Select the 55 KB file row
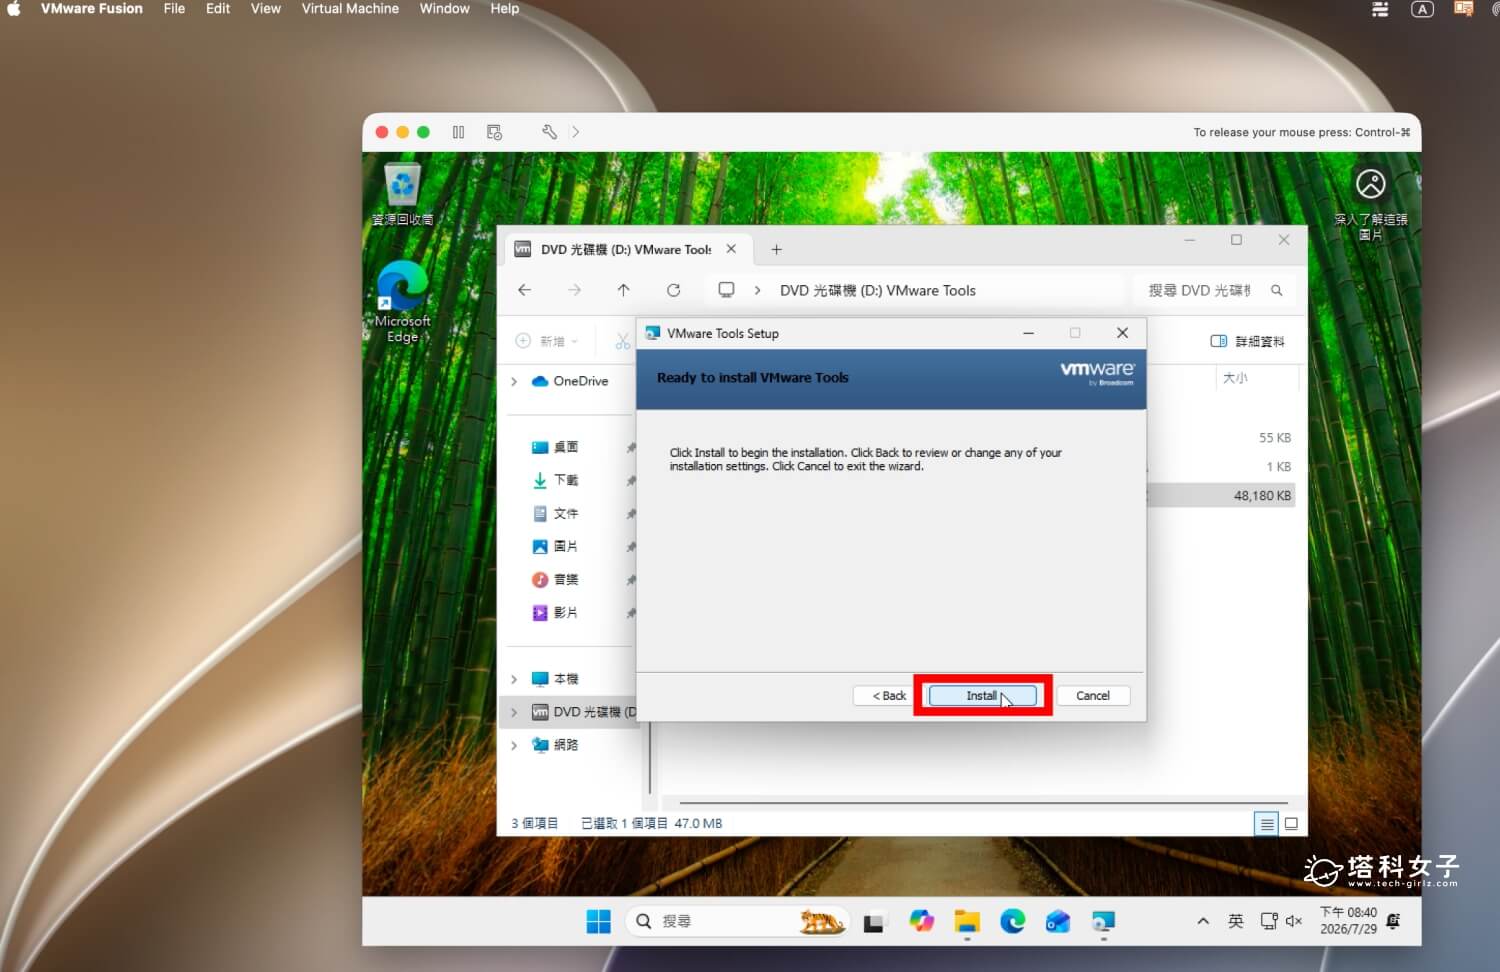Viewport: 1500px width, 972px height. (1220, 438)
